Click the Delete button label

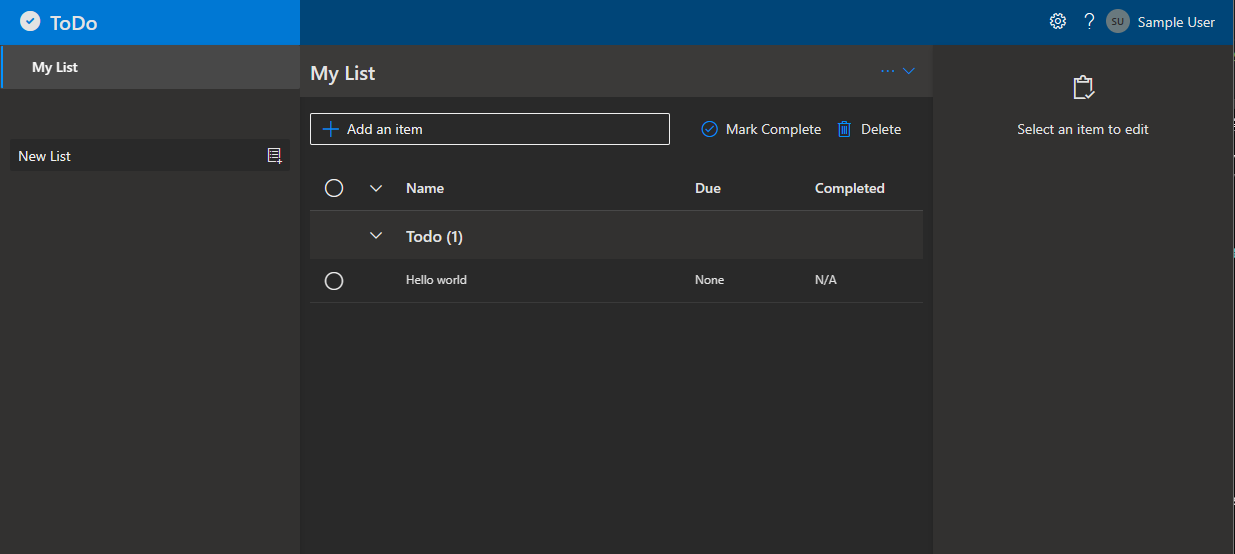pyautogui.click(x=881, y=129)
